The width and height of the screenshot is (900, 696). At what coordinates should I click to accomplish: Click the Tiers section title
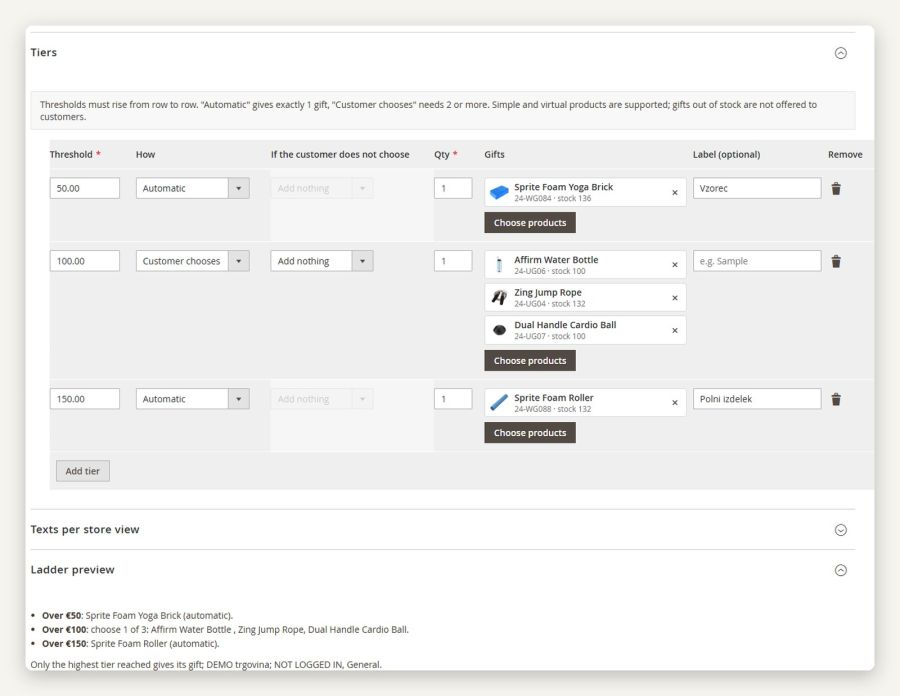(x=44, y=52)
